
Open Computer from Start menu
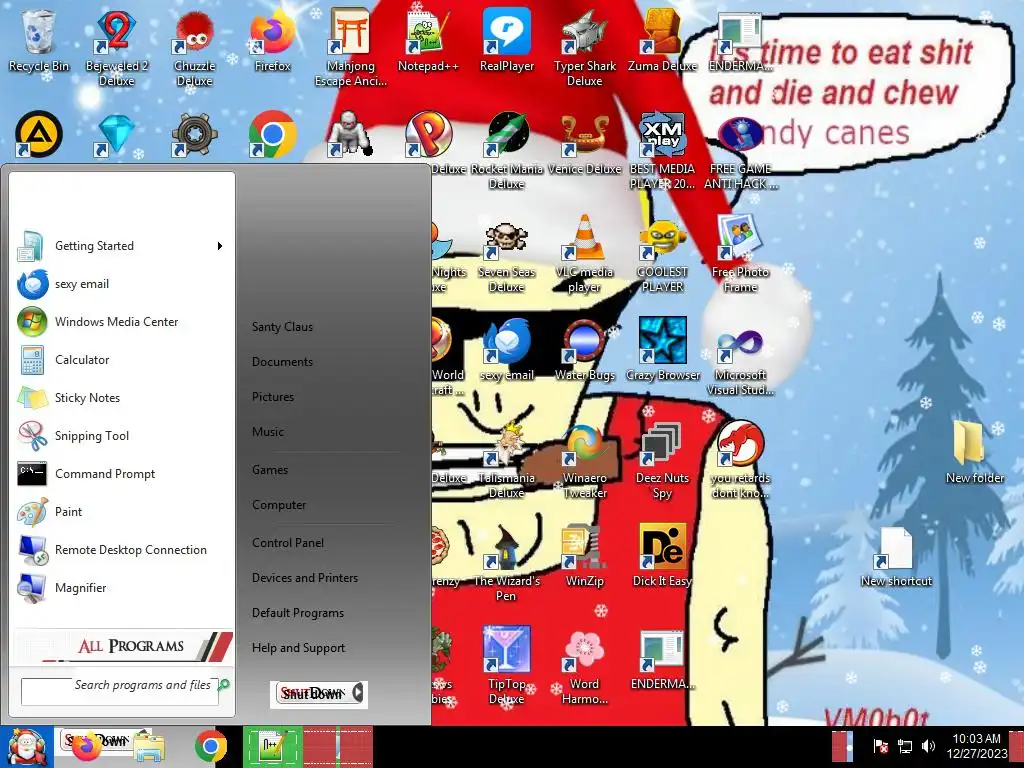point(279,505)
